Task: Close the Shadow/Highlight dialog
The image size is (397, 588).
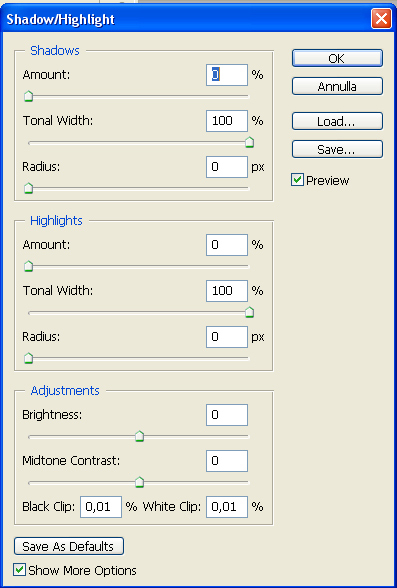Action: tap(381, 18)
